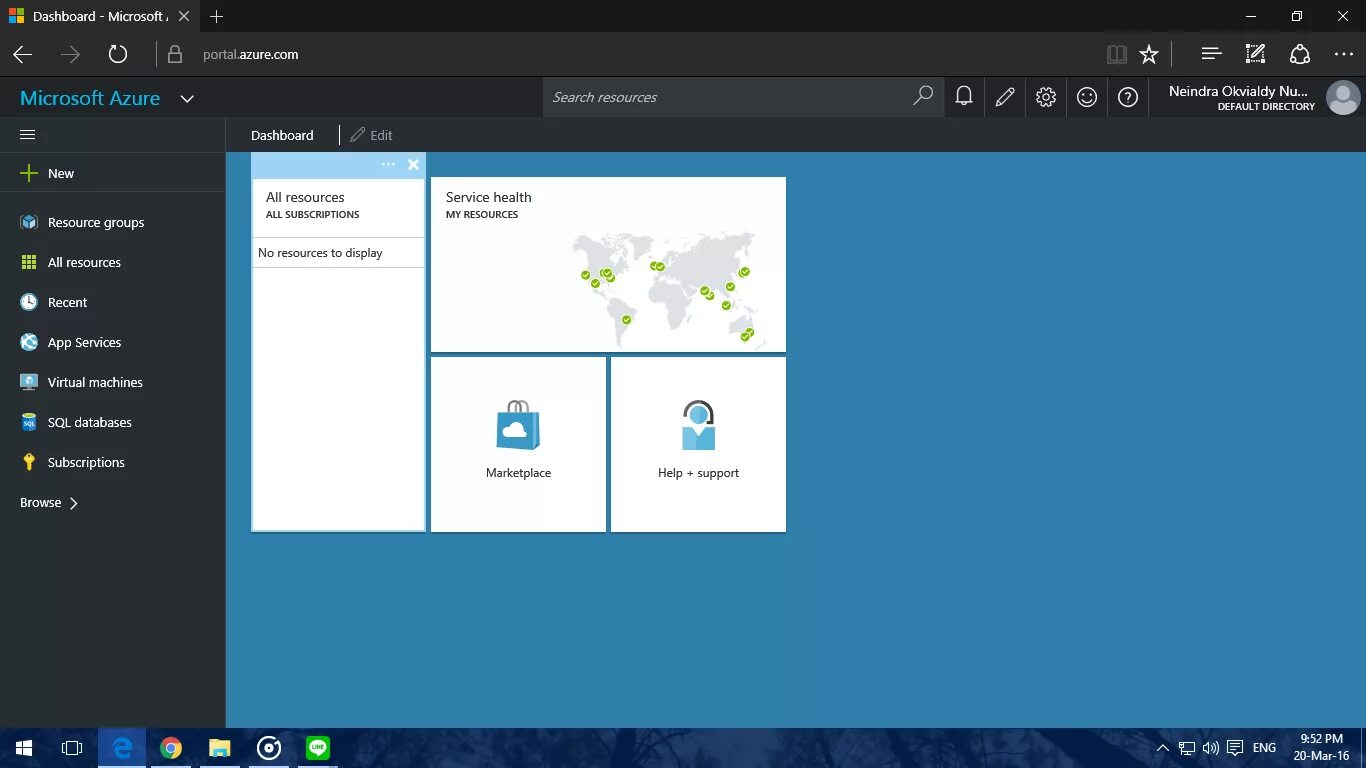The width and height of the screenshot is (1366, 768).
Task: Open the Service health map tile
Action: pyautogui.click(x=608, y=264)
